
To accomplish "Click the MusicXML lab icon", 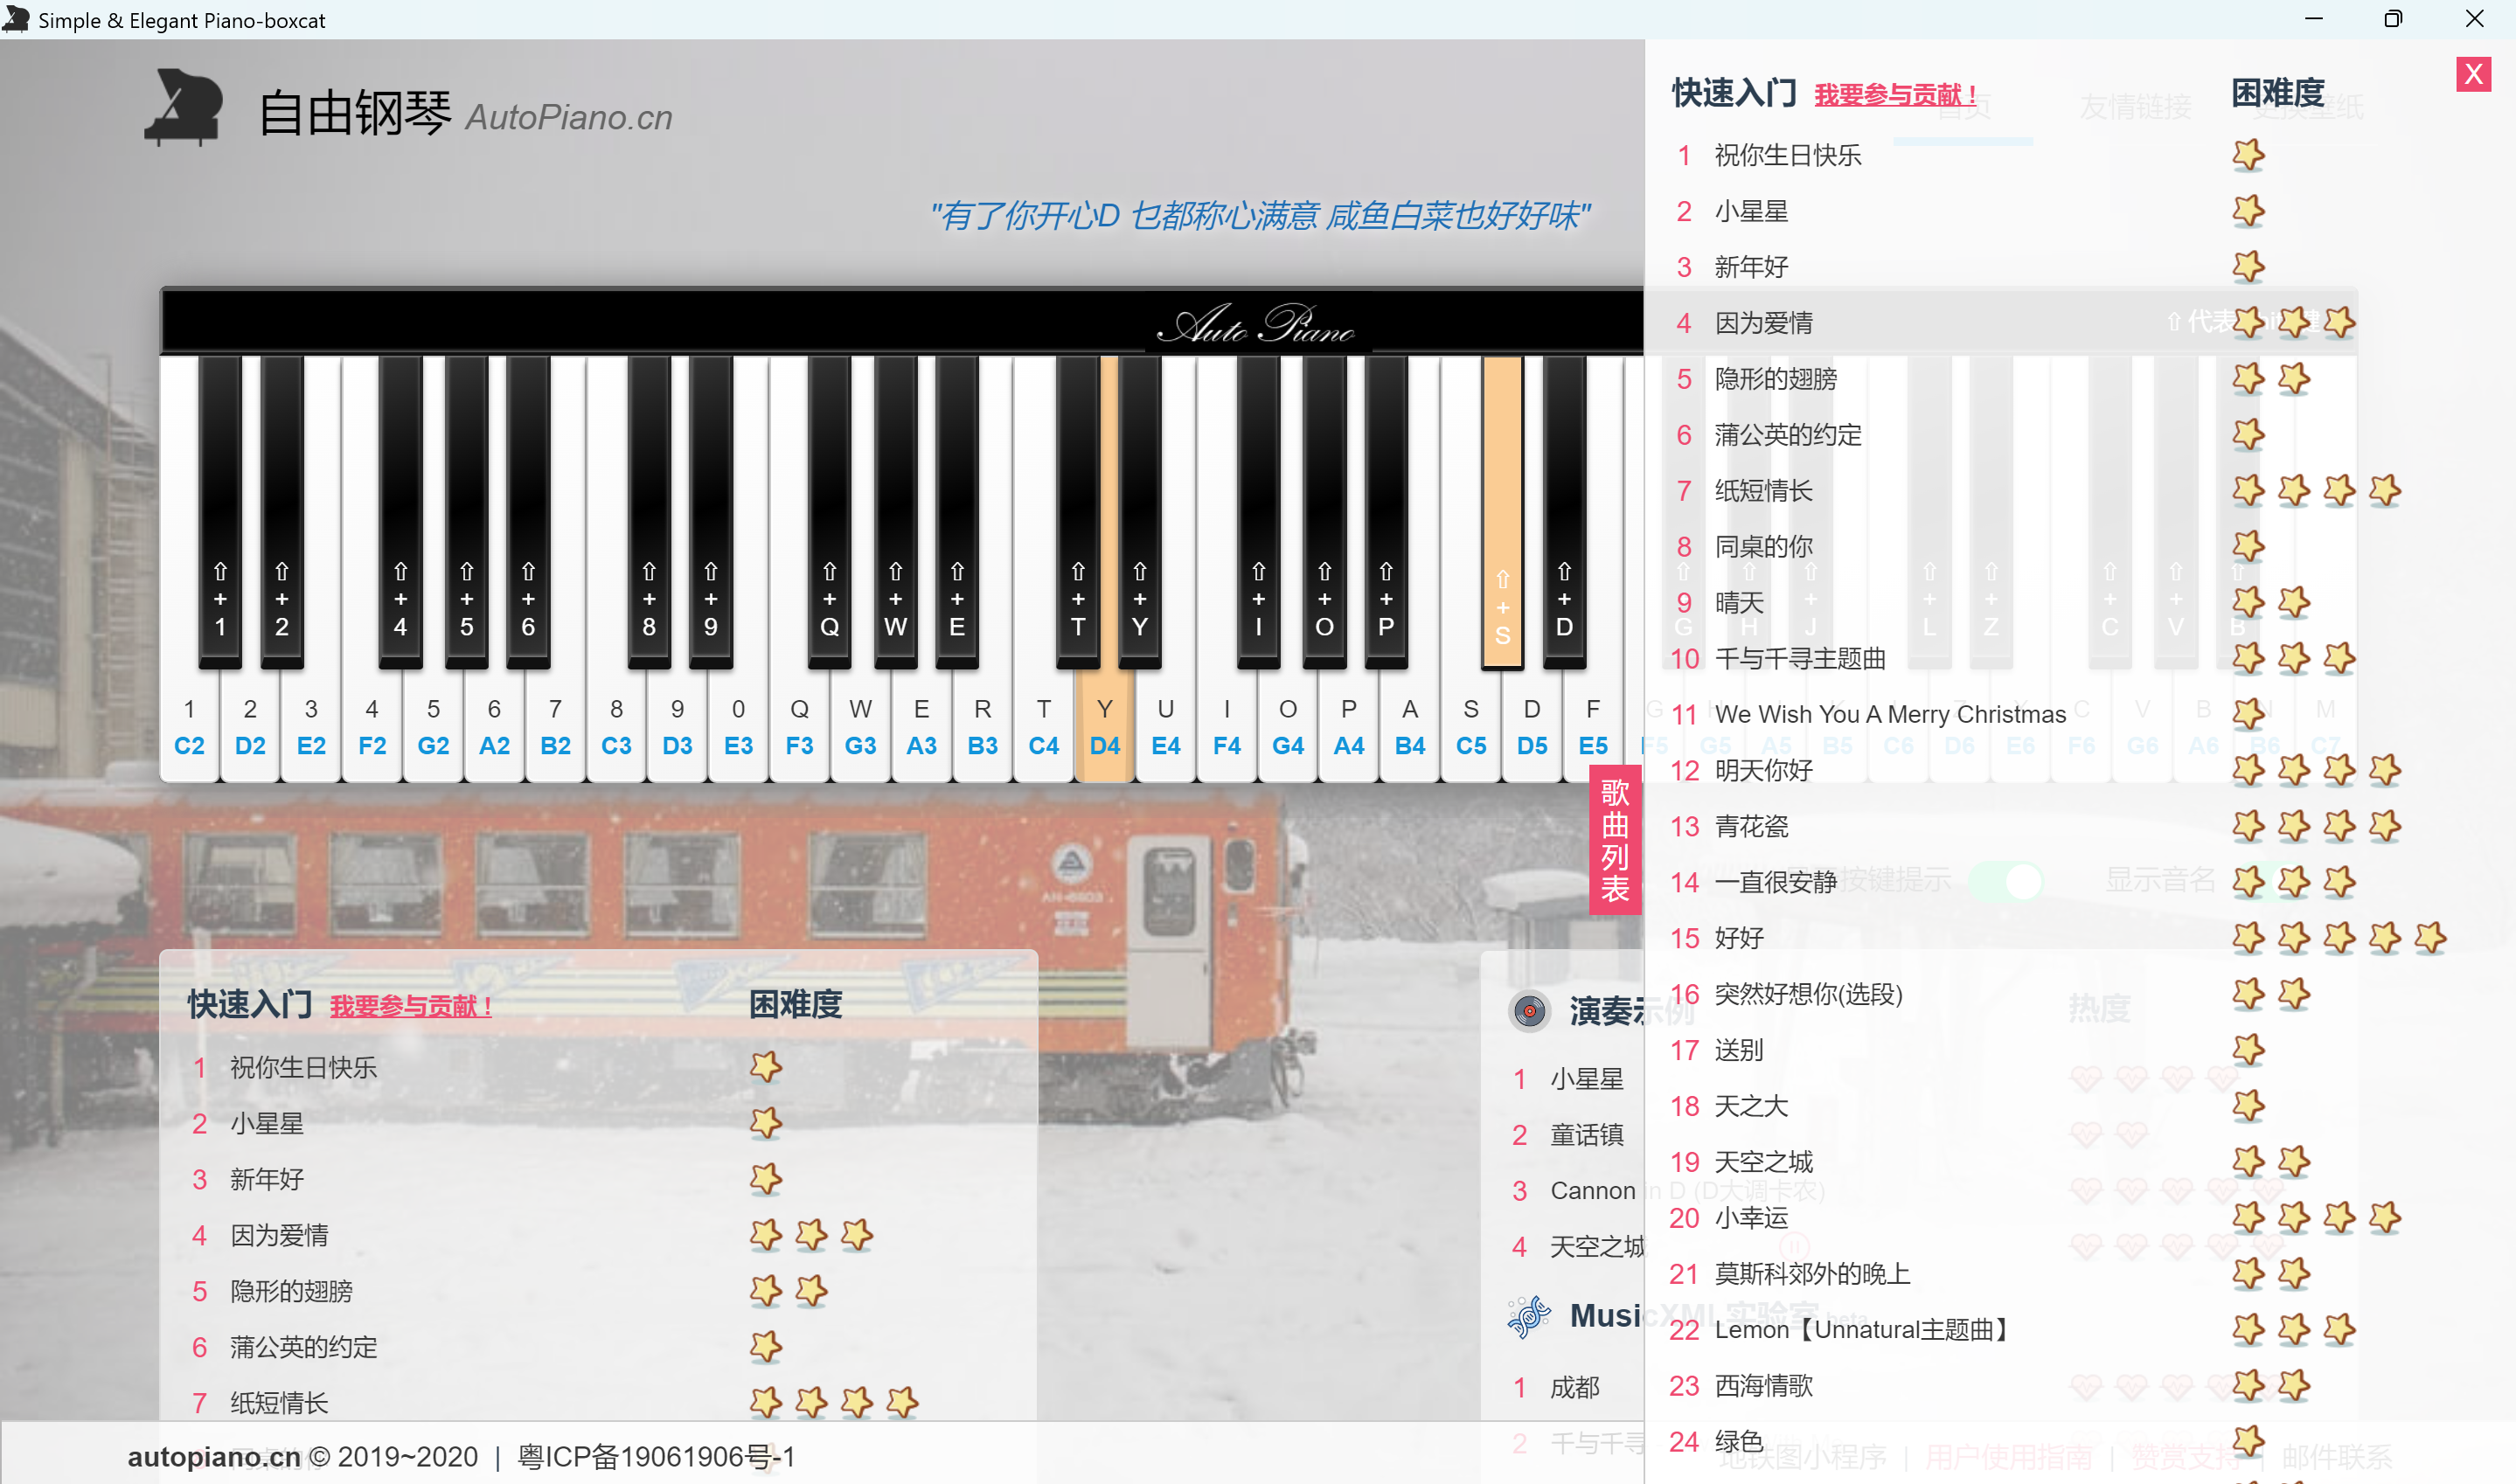I will [1529, 1316].
